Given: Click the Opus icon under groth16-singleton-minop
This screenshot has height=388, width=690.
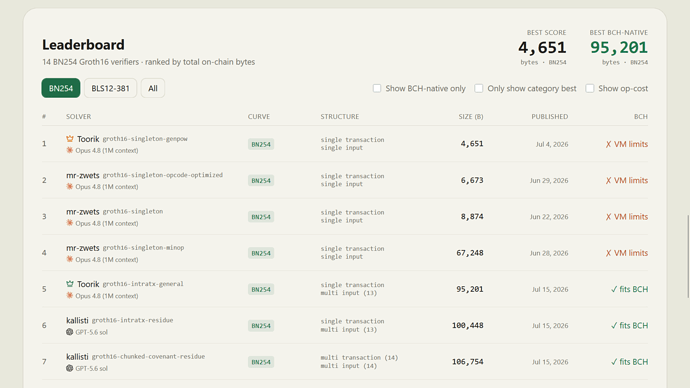Looking at the screenshot, I should pyautogui.click(x=70, y=259).
